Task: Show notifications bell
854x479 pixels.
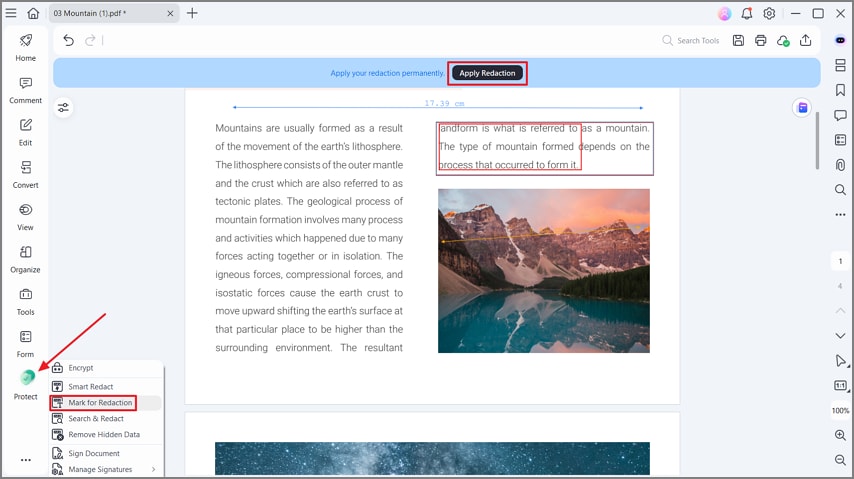Action: [747, 14]
